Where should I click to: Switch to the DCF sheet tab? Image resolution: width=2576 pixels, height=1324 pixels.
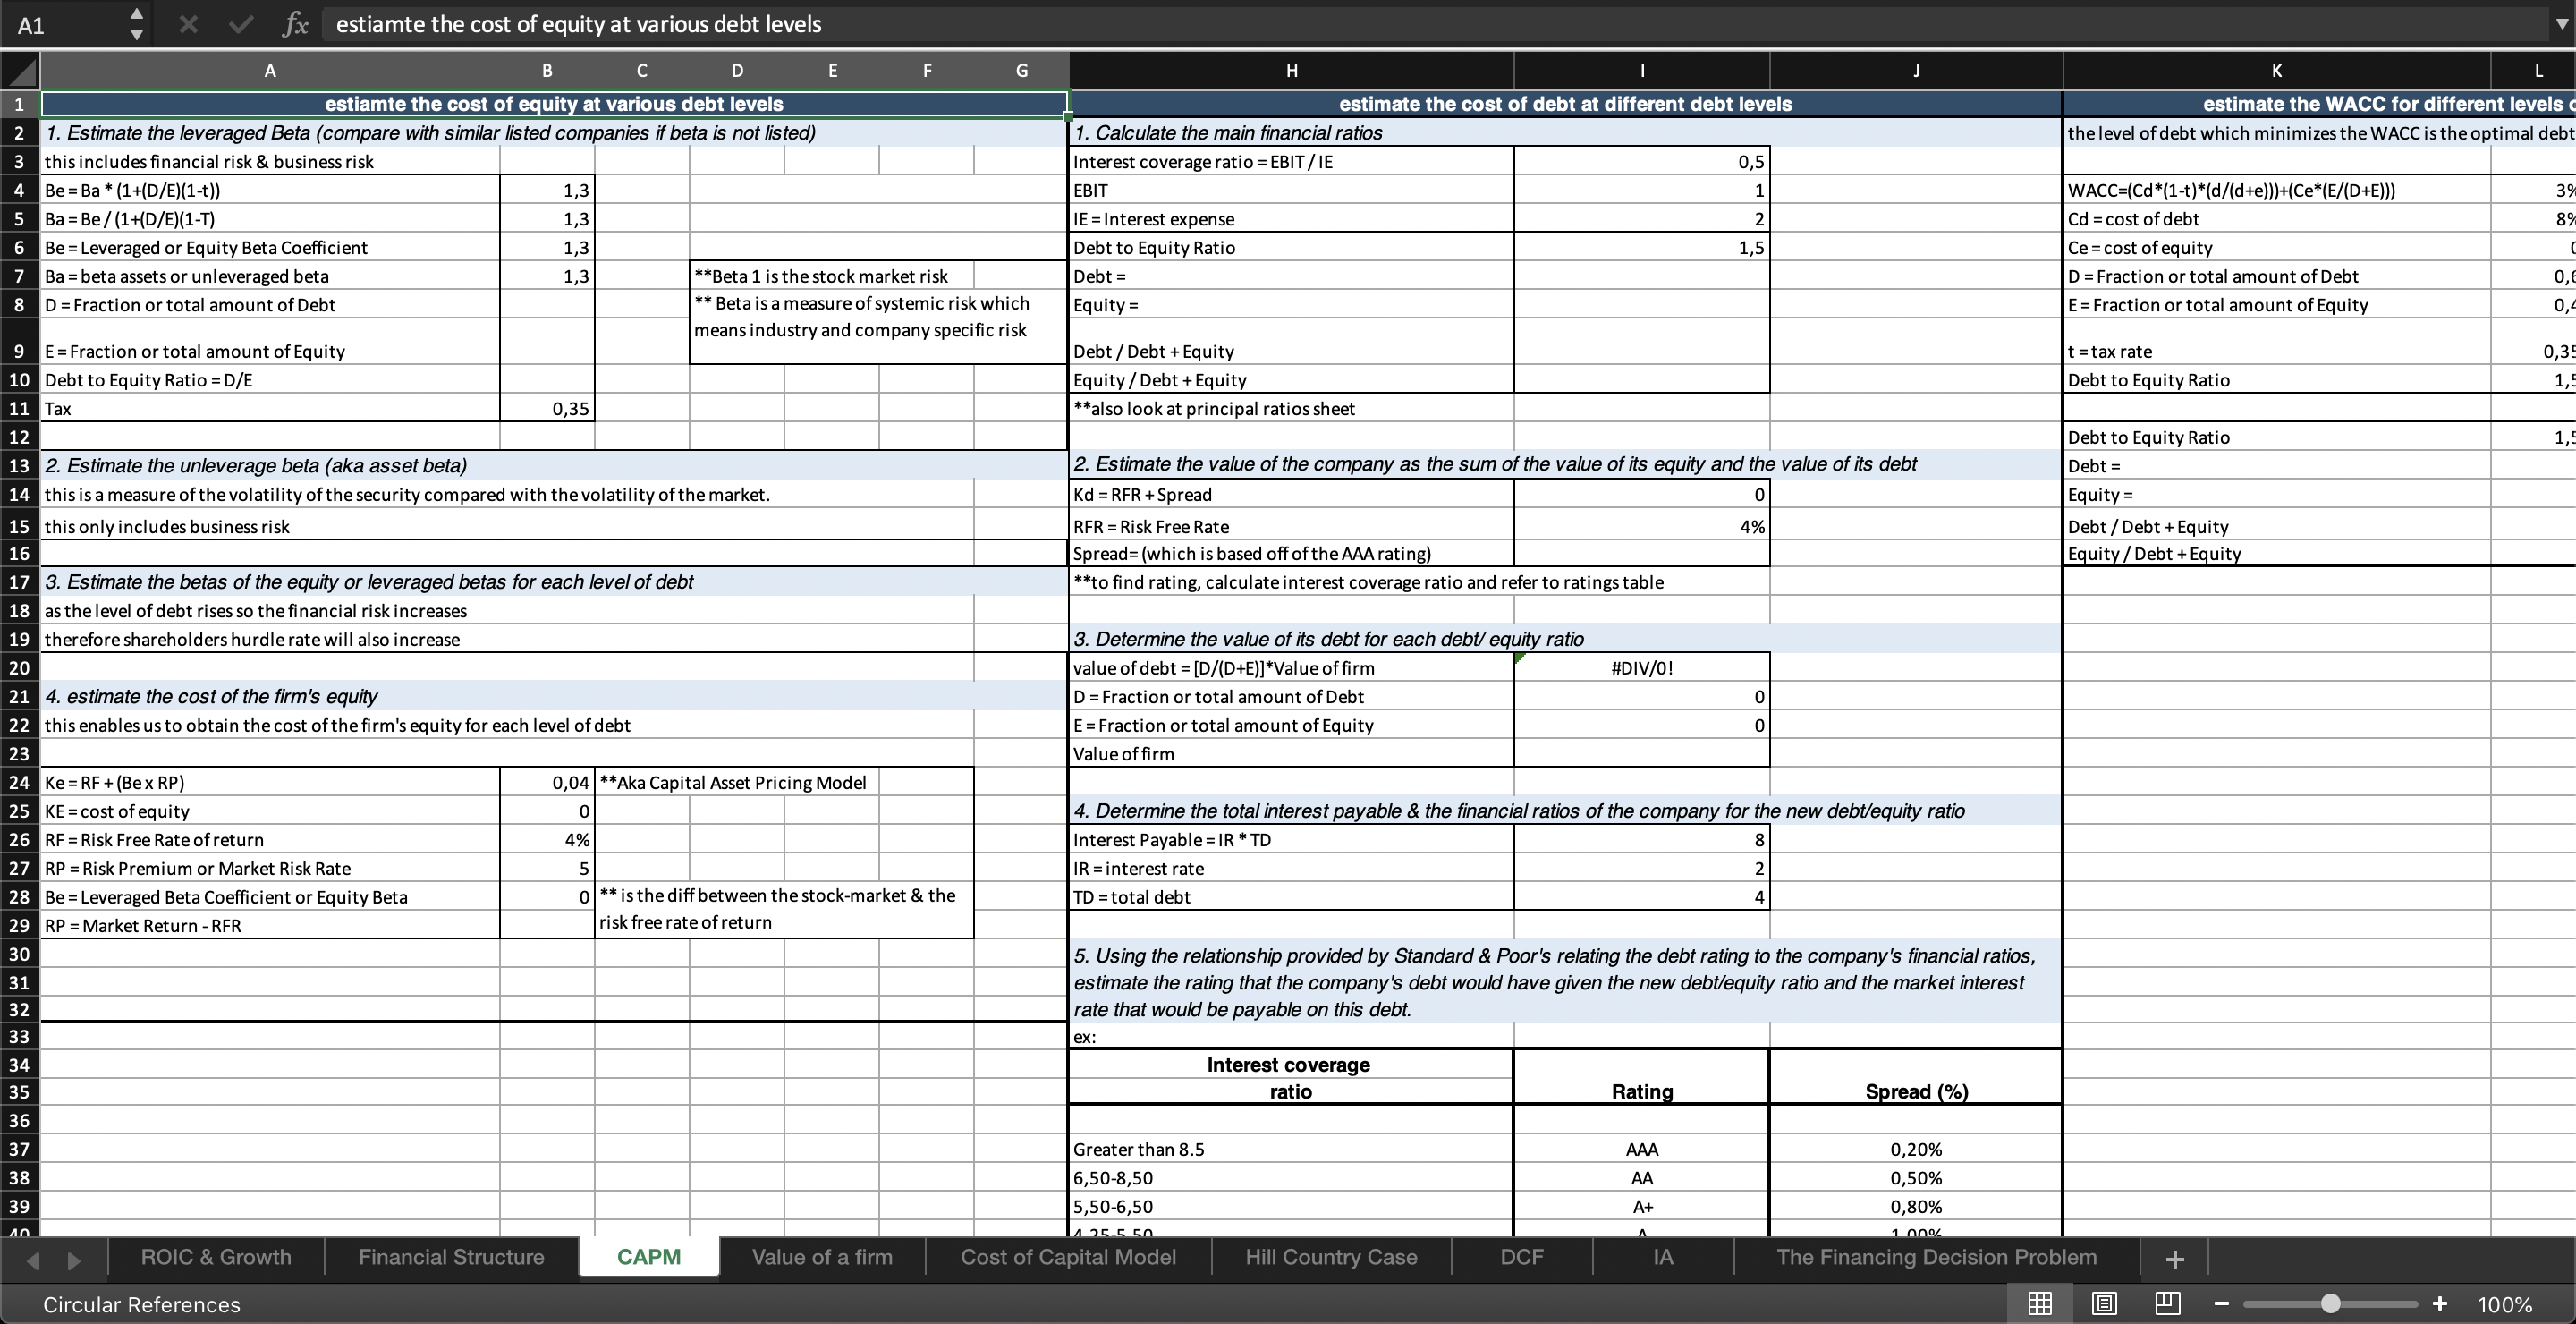(1522, 1257)
